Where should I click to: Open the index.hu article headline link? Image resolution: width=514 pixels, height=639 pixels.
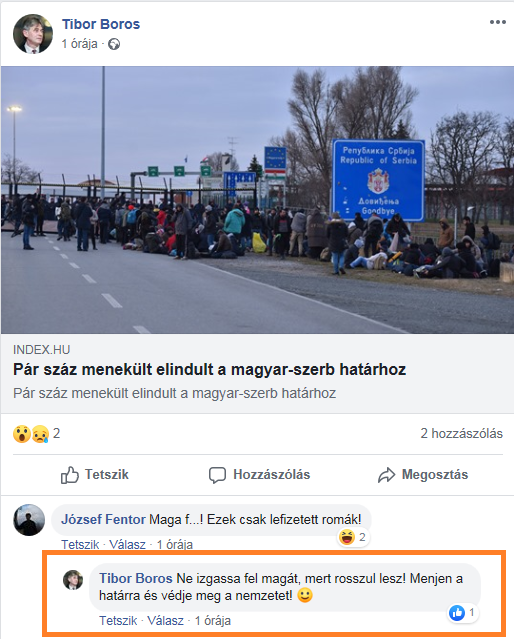(210, 370)
